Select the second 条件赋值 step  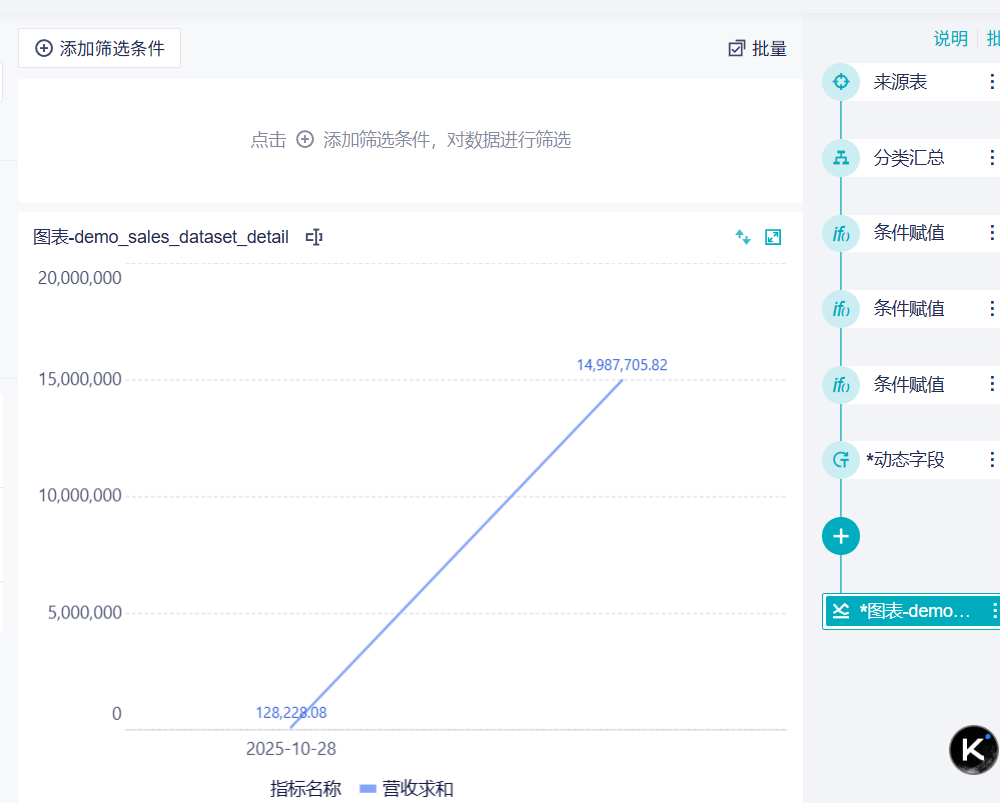912,309
